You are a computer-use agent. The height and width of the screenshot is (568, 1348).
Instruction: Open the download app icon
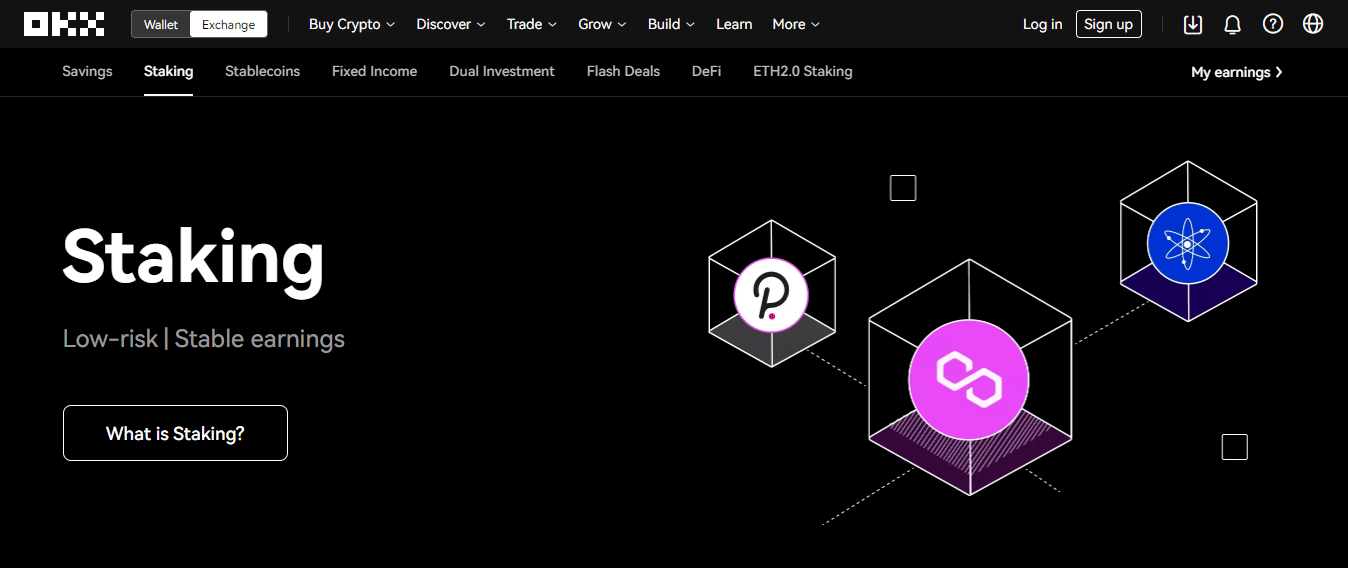coord(1193,24)
